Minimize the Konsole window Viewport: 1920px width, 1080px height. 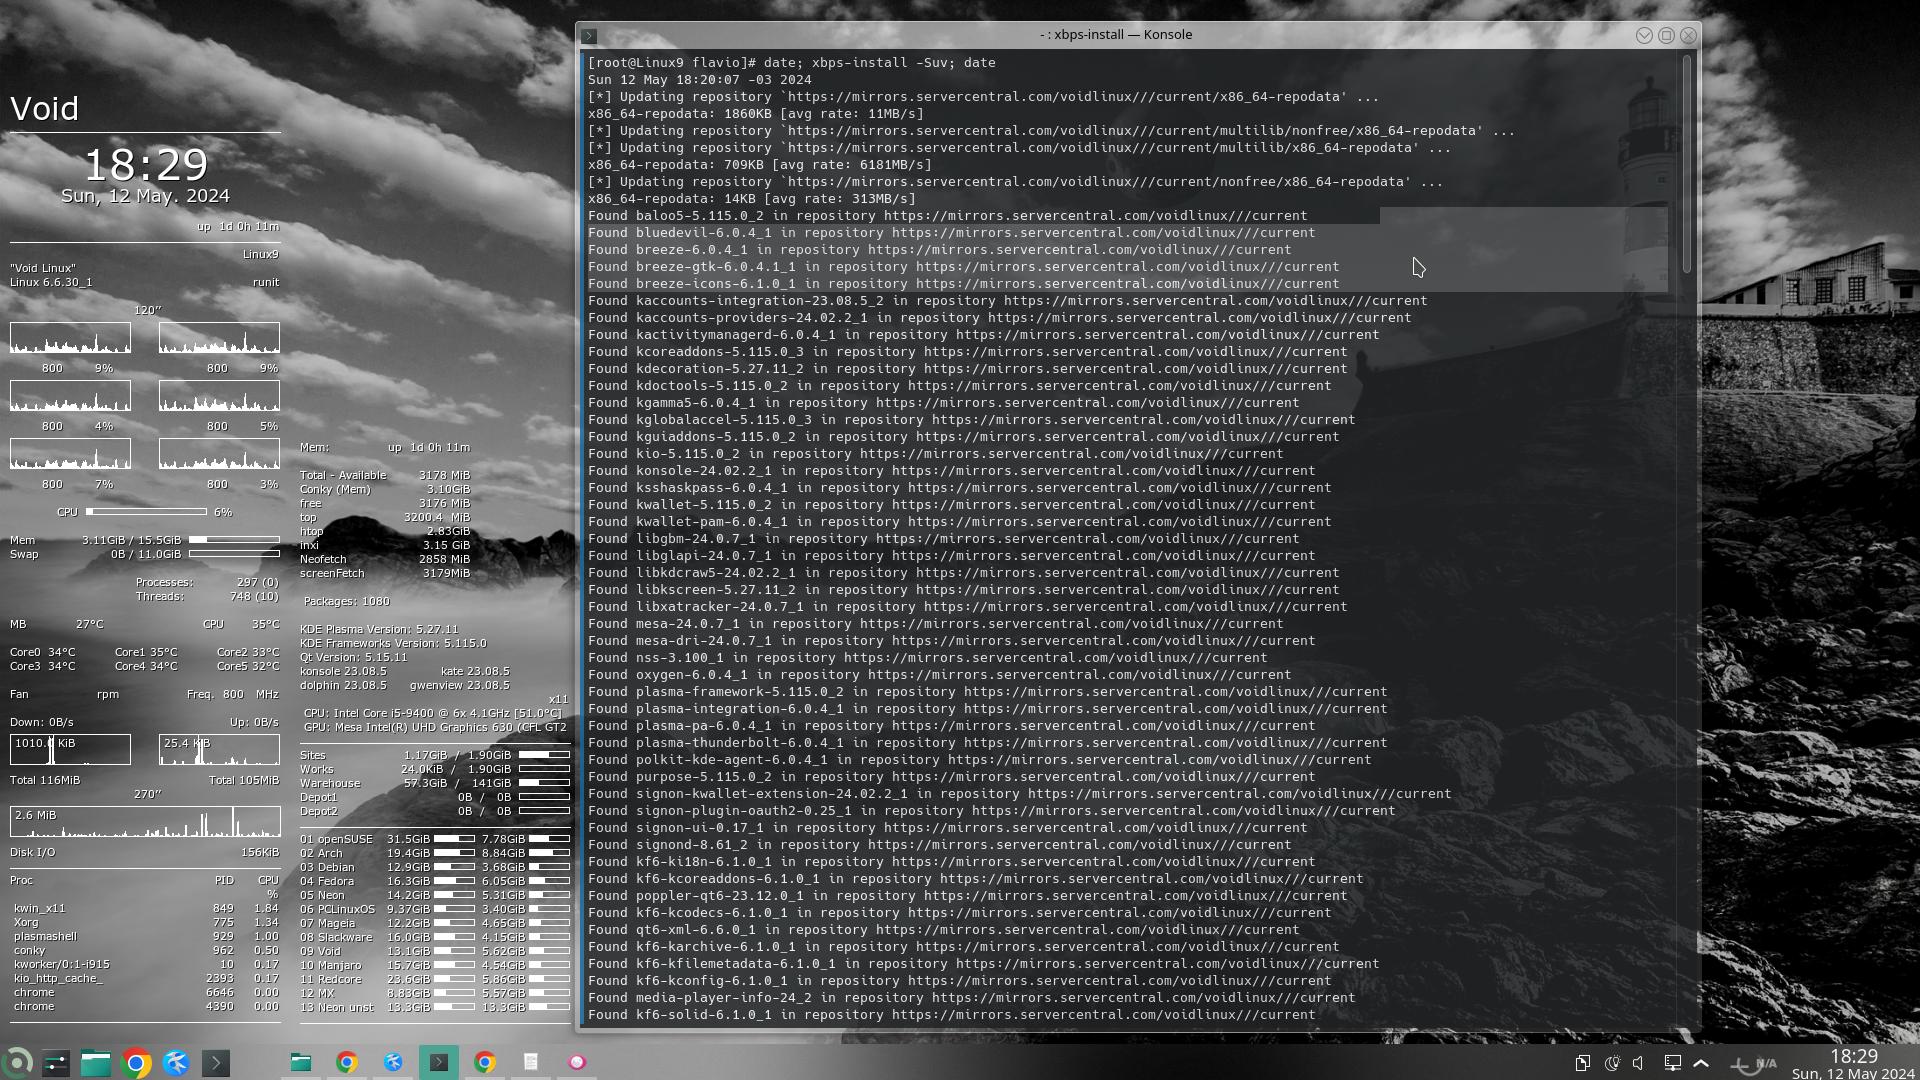coord(1644,35)
